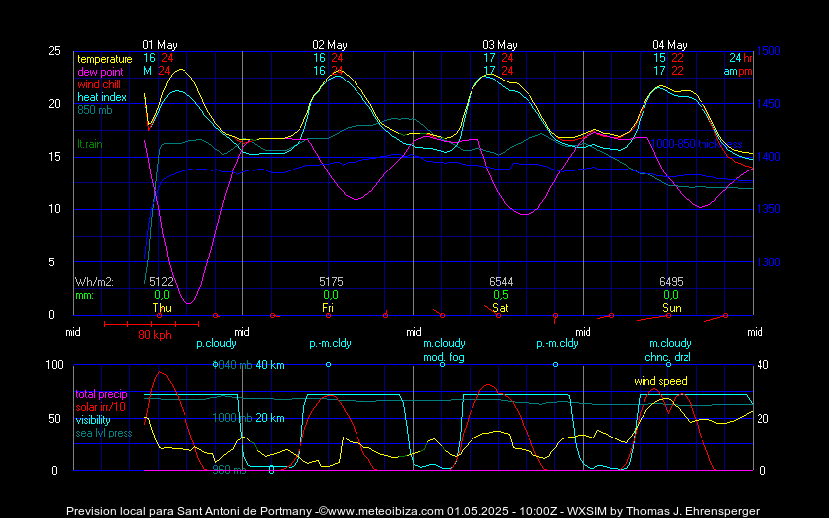
Task: Click the "100" lower chart axis value
Action: [54, 365]
